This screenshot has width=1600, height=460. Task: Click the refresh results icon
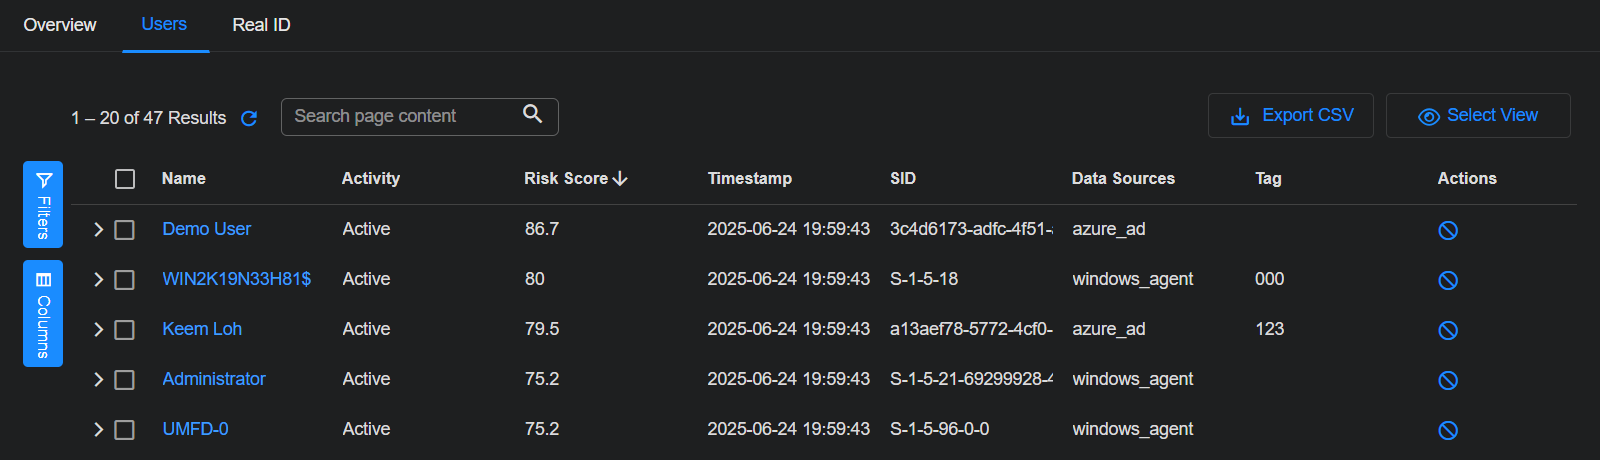pyautogui.click(x=249, y=118)
